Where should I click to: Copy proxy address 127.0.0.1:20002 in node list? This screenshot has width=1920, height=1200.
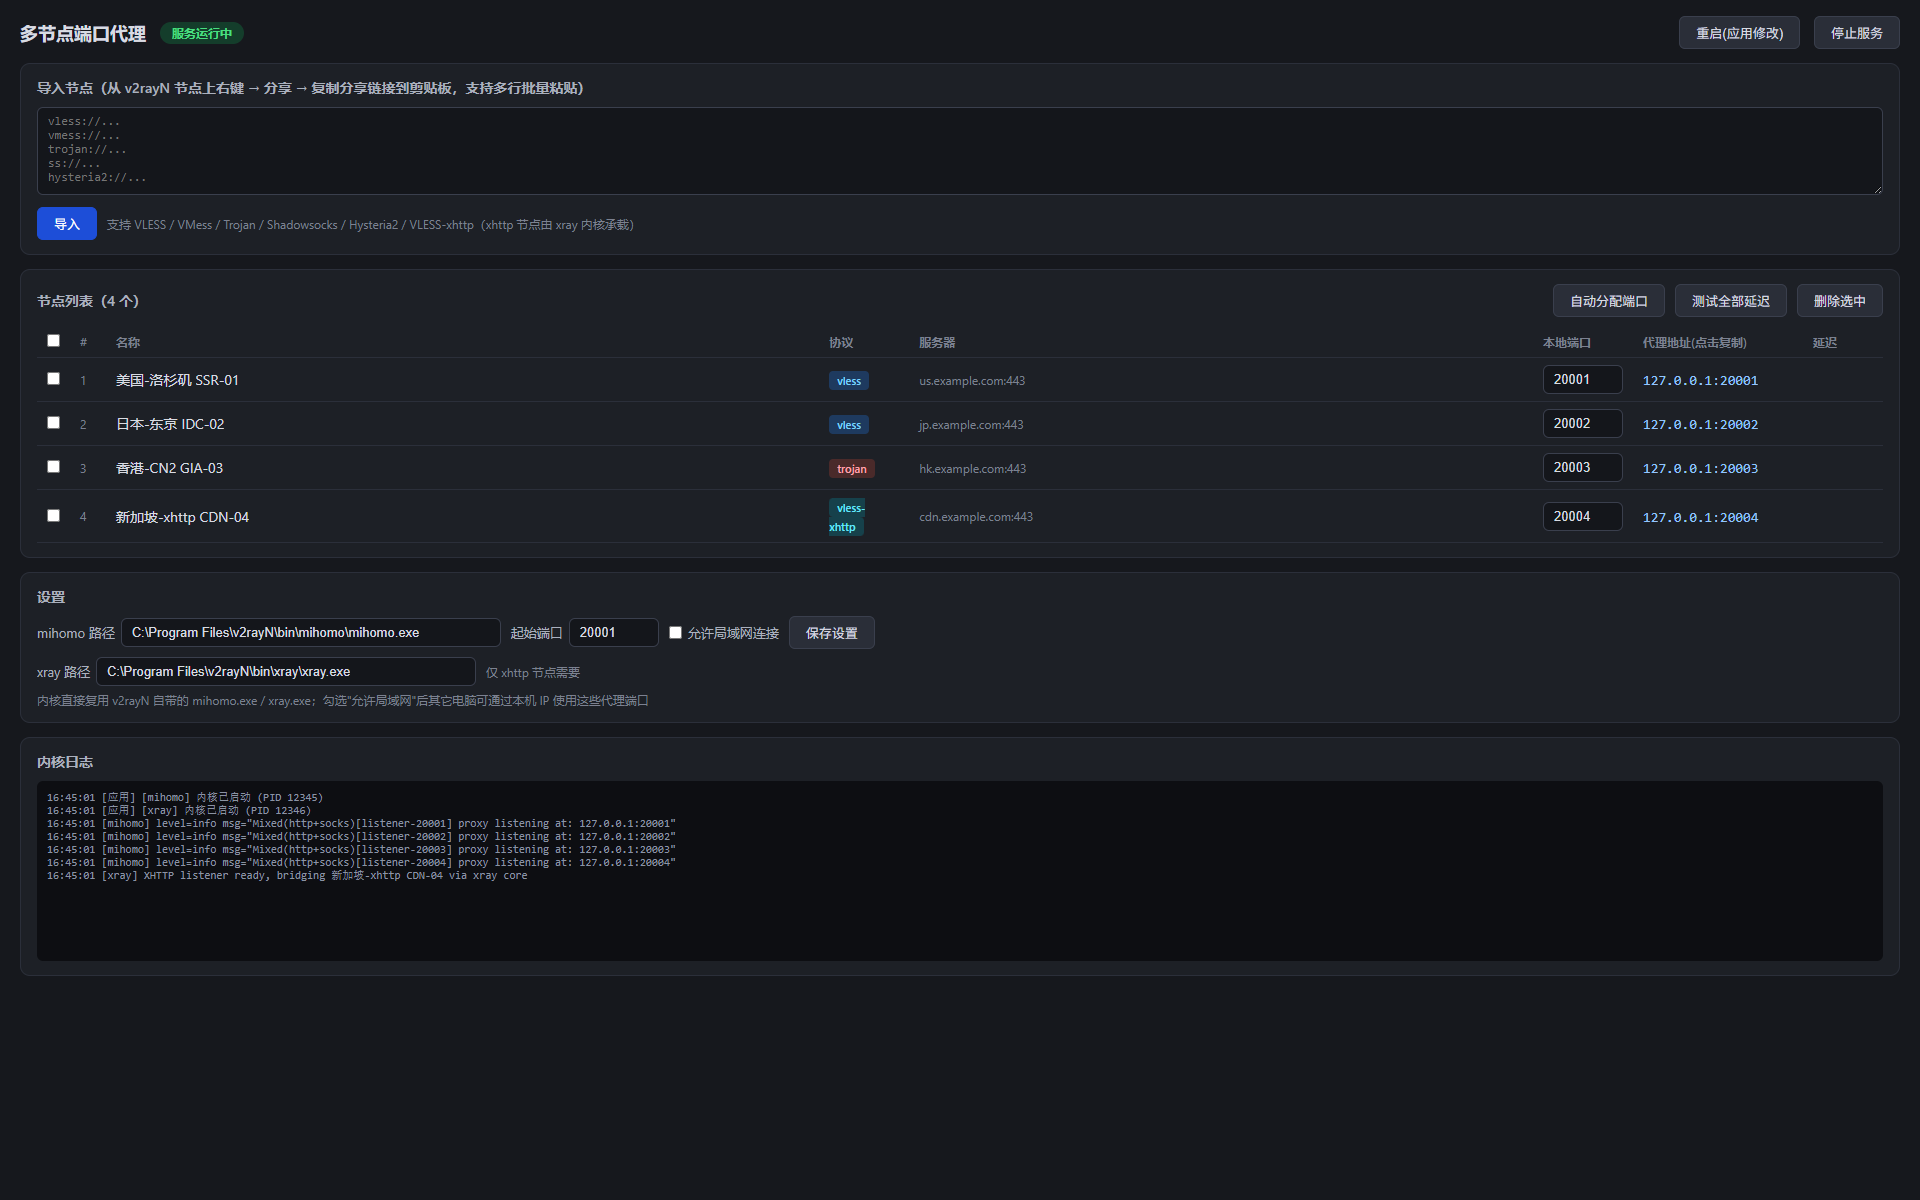[x=1700, y=425]
